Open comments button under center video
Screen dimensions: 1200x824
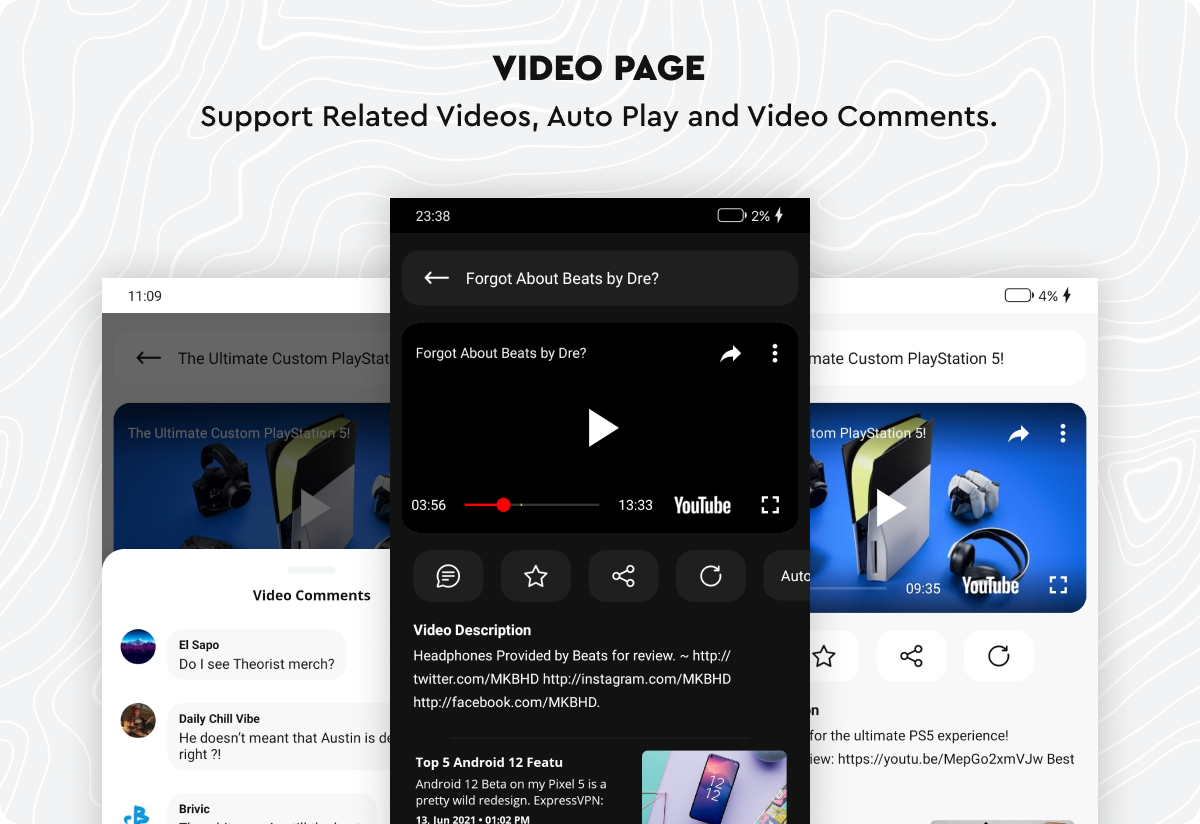pyautogui.click(x=448, y=576)
